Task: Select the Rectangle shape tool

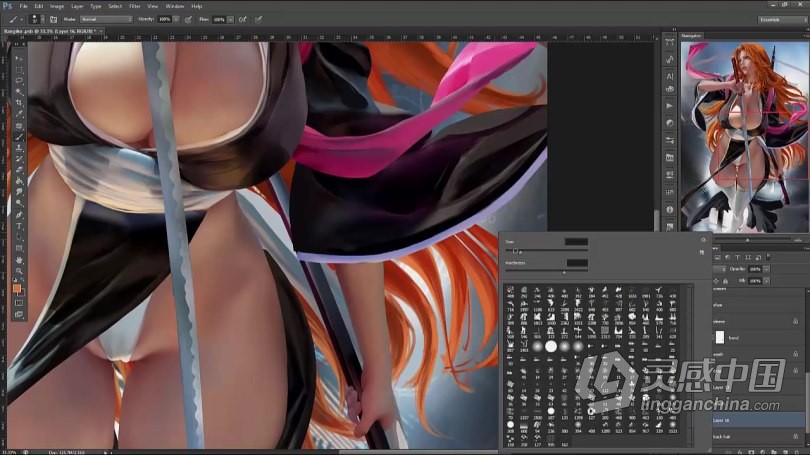Action: coord(19,248)
